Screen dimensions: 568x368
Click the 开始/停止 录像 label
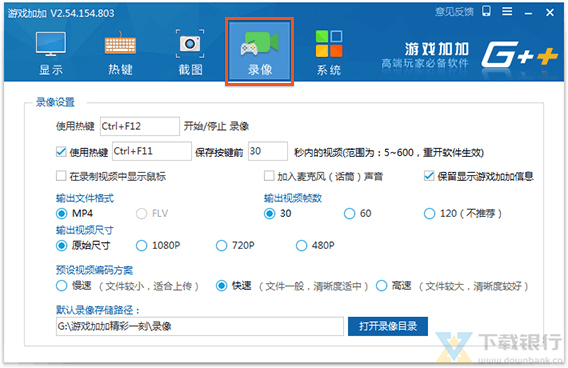click(x=216, y=126)
